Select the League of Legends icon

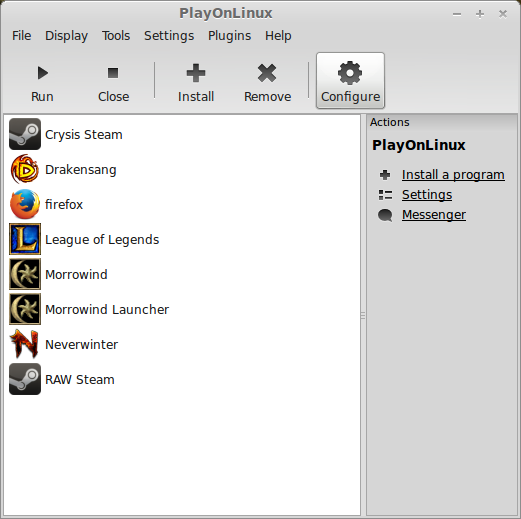point(25,239)
